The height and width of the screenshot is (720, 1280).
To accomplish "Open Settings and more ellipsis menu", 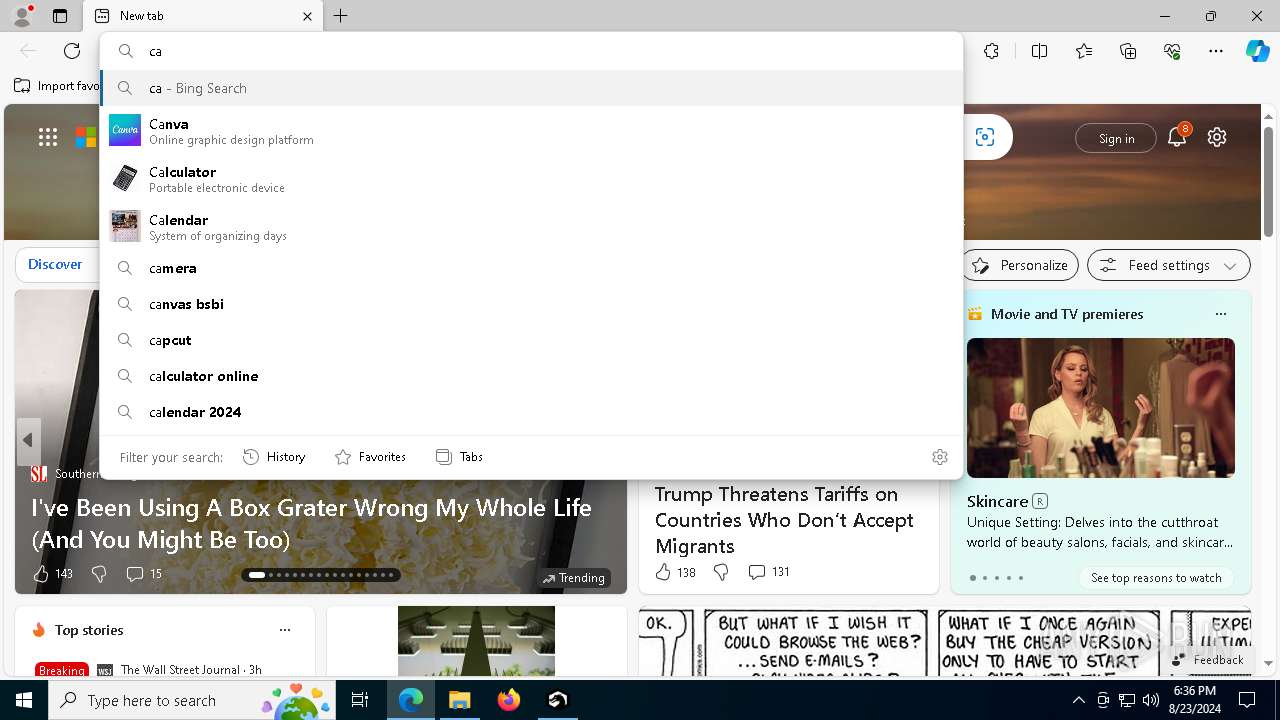I will click(1216, 51).
